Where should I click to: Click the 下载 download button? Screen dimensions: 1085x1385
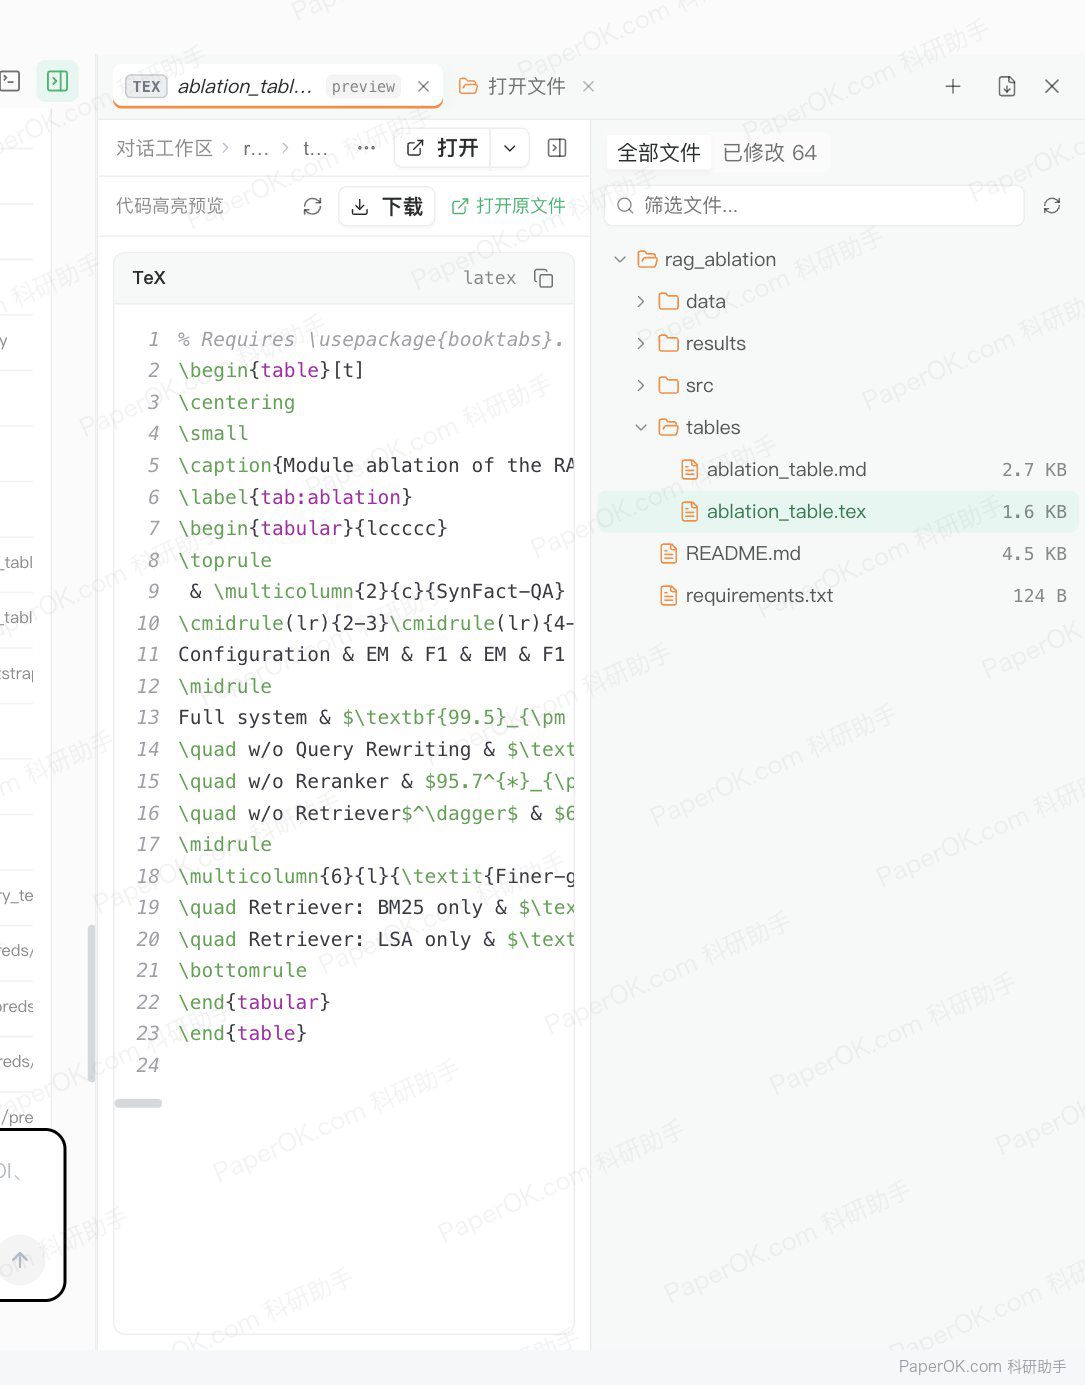pyautogui.click(x=387, y=206)
